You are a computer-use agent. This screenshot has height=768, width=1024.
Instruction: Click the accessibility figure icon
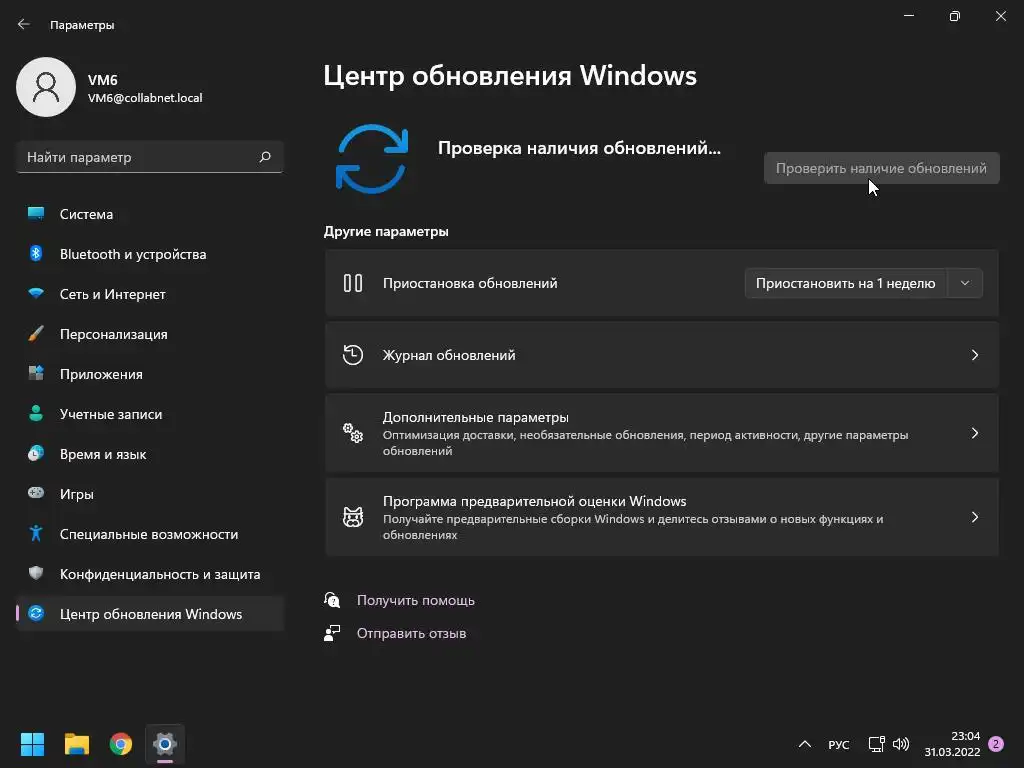click(36, 534)
